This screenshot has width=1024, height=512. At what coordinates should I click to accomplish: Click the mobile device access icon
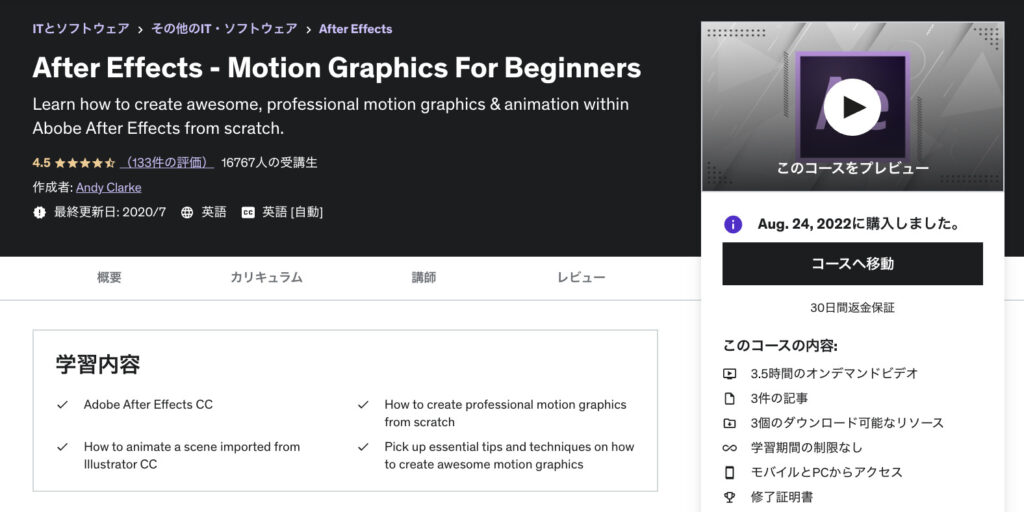click(x=729, y=472)
